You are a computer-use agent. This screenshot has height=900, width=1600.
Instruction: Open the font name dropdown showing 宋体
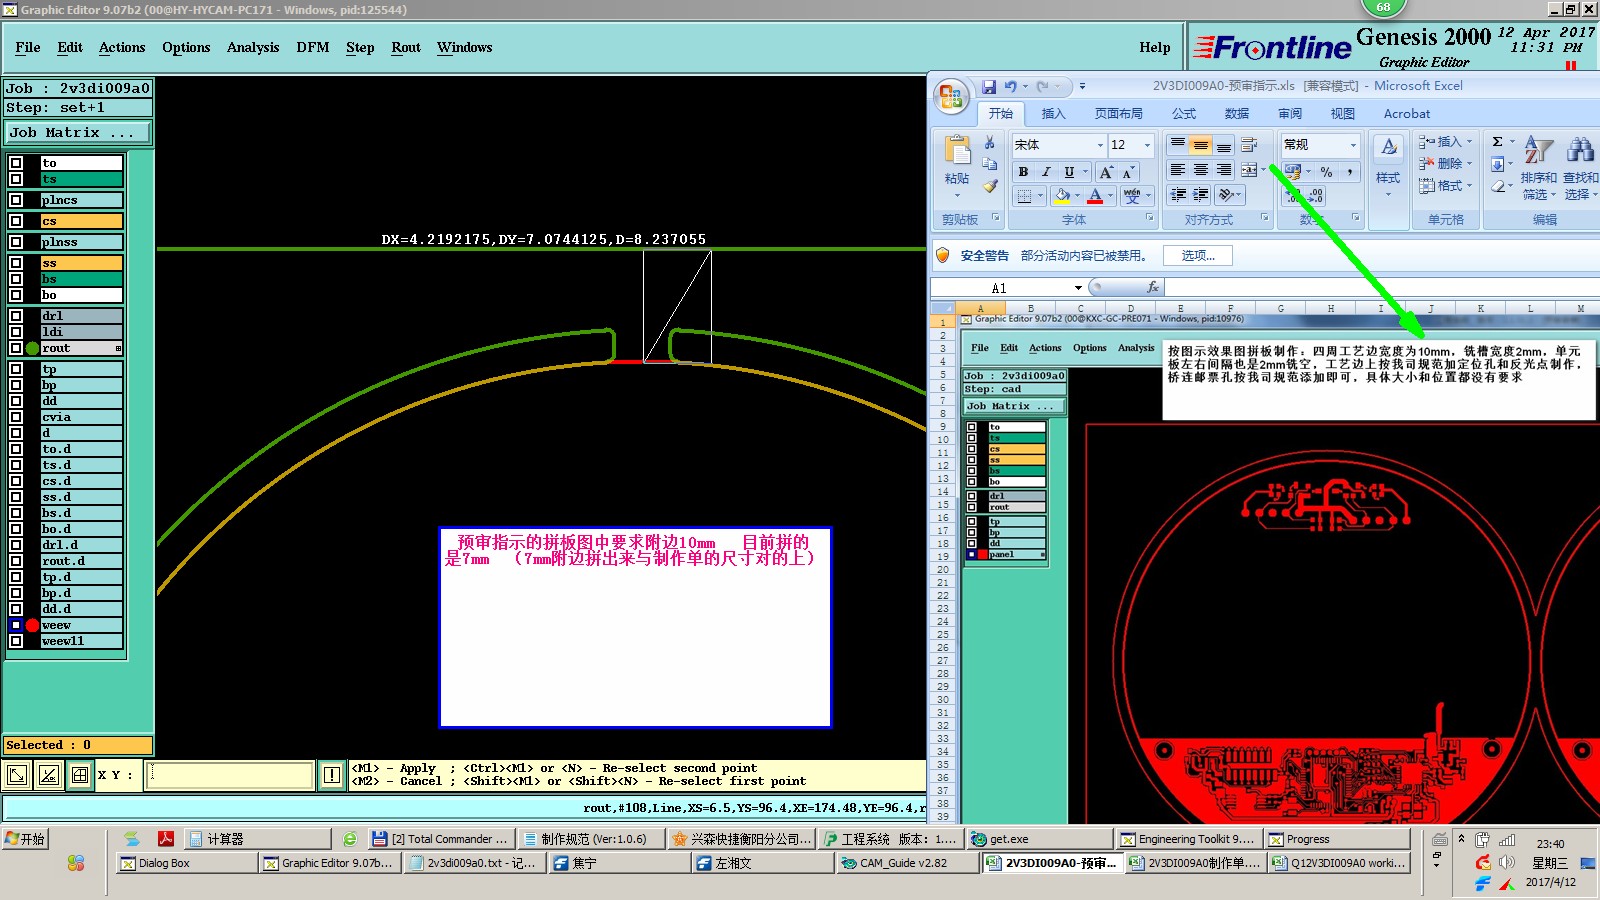(x=1100, y=145)
